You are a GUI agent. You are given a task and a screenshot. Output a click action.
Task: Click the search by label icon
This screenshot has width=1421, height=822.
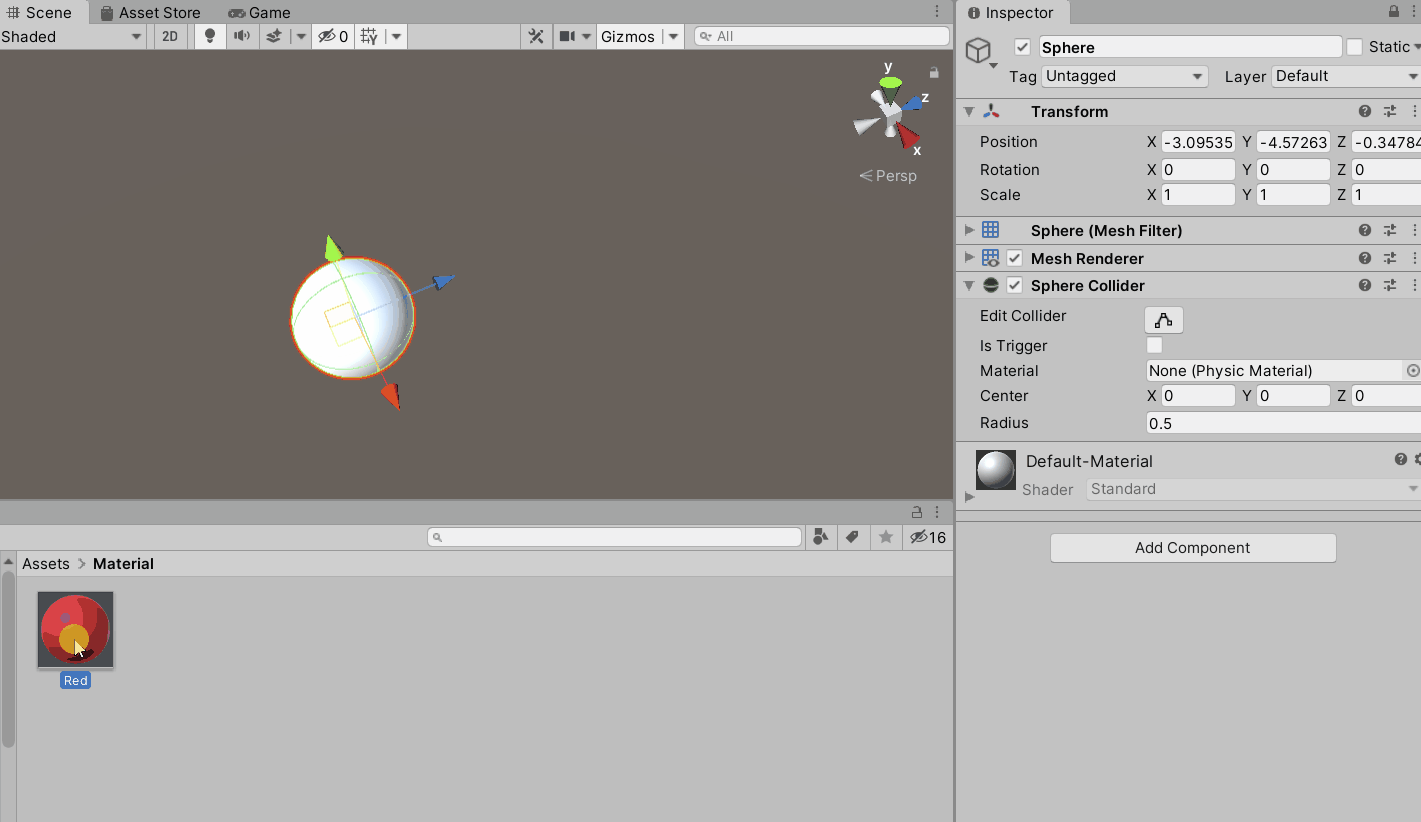tap(852, 537)
